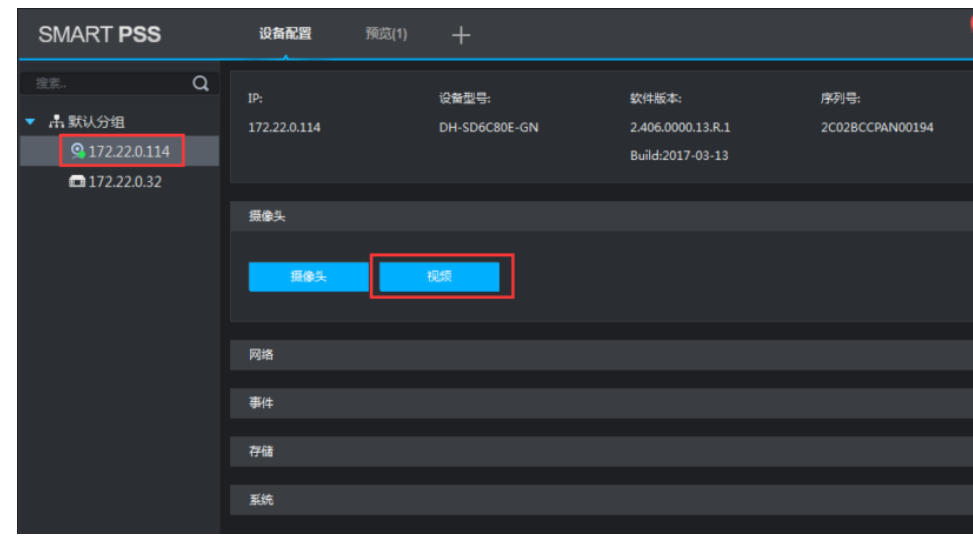The width and height of the screenshot is (973, 555).
Task: Click the search magnifier icon
Action: coord(200,83)
